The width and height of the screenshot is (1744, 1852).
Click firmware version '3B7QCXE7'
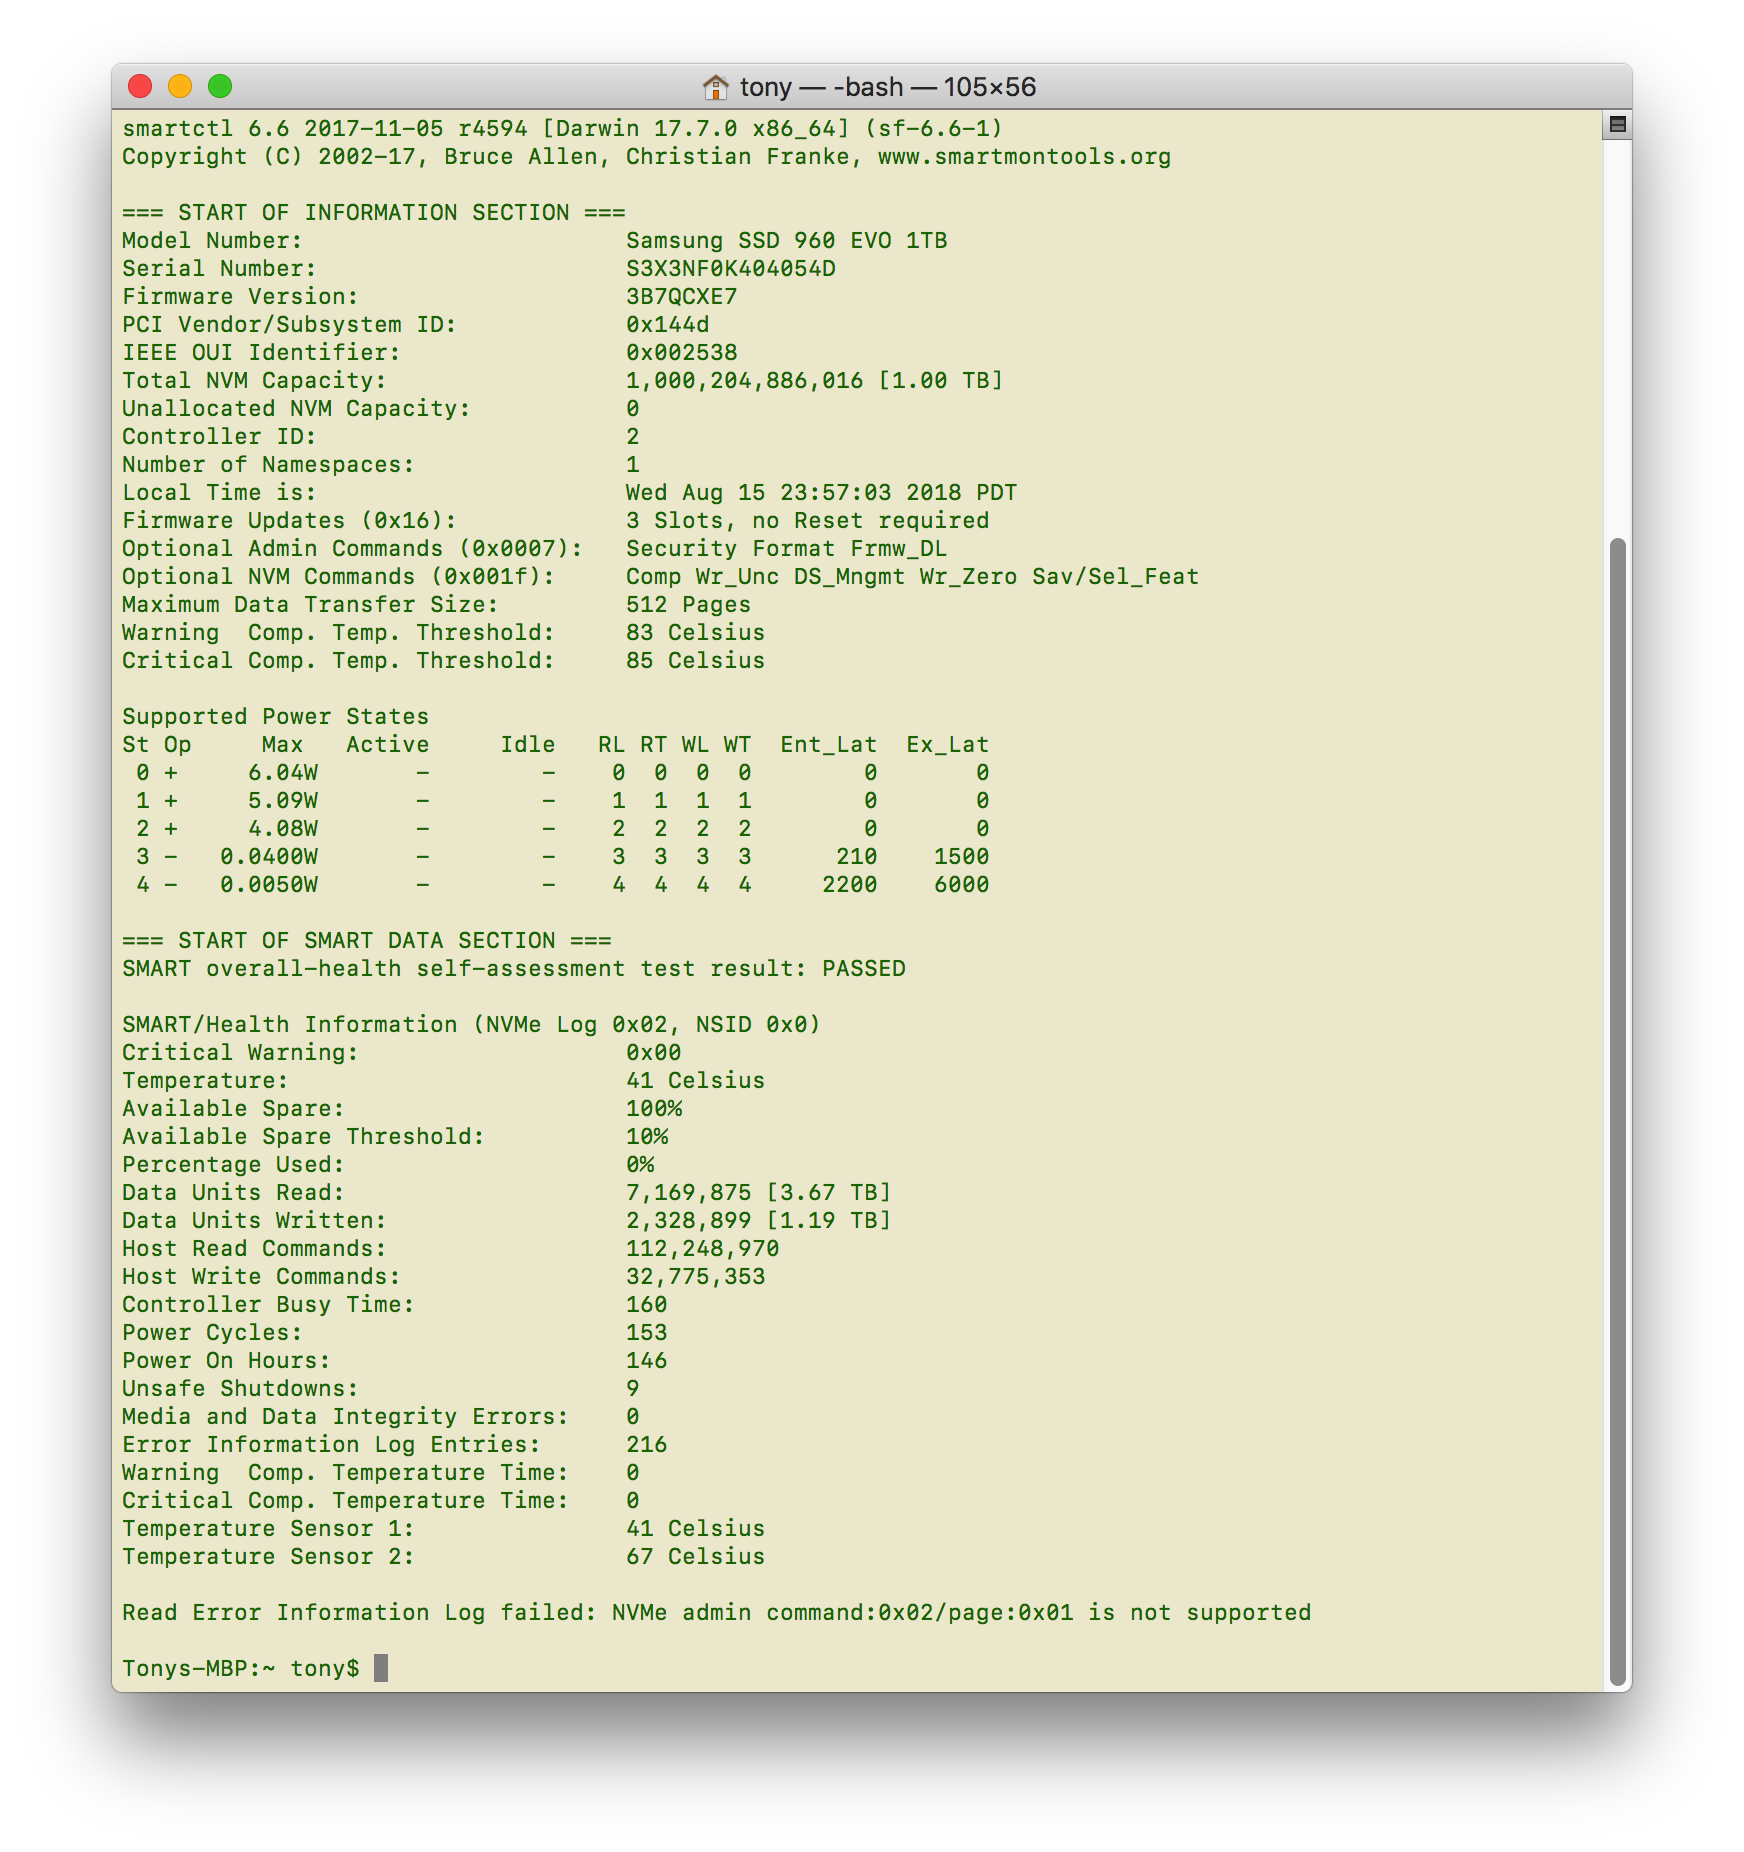pyautogui.click(x=682, y=297)
